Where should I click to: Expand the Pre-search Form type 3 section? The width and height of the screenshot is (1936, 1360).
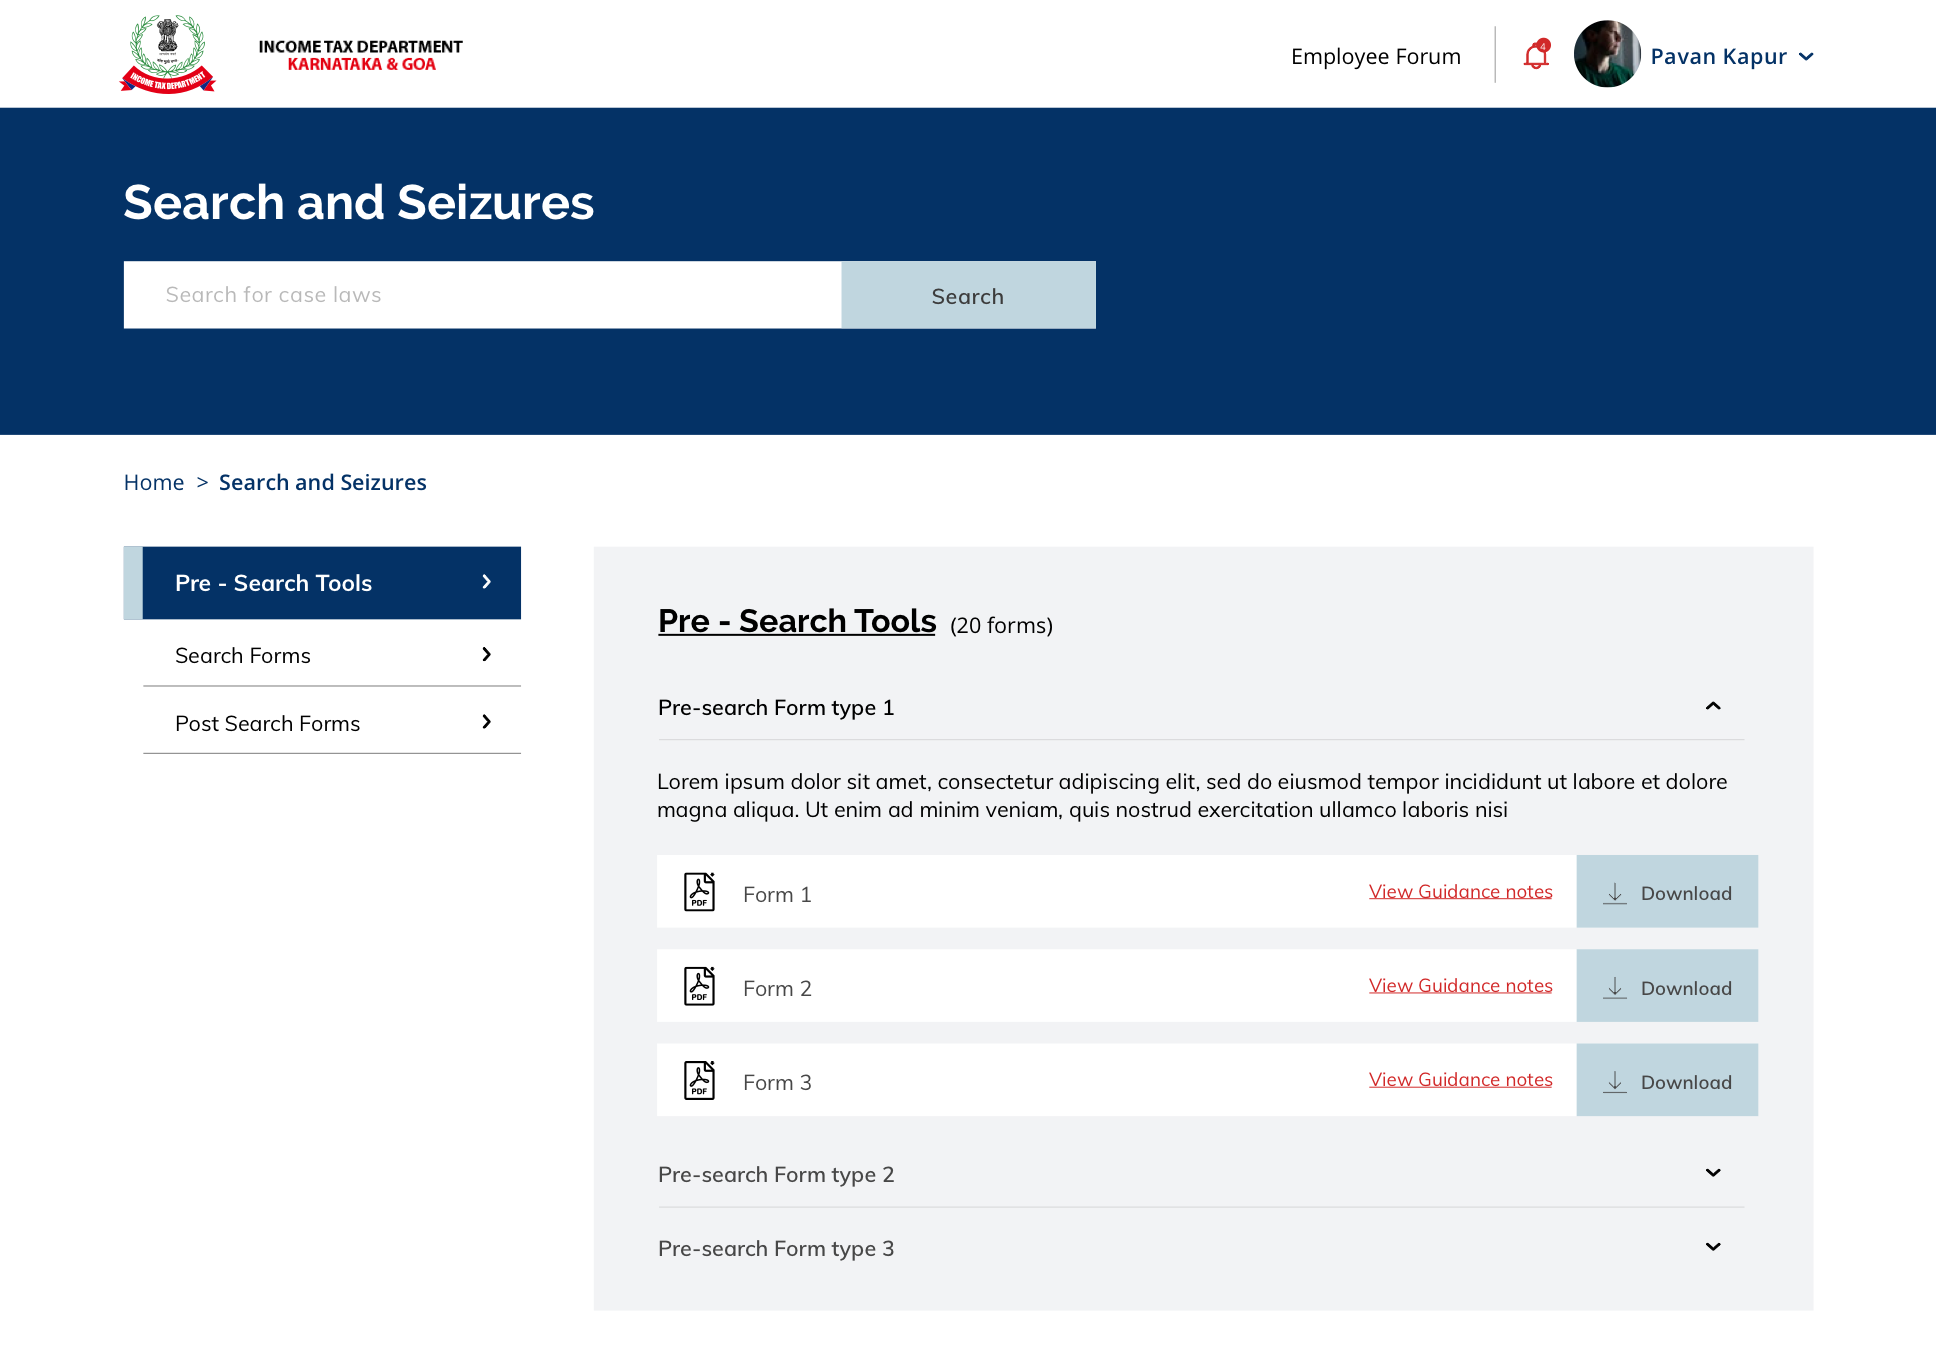[x=1713, y=1247]
